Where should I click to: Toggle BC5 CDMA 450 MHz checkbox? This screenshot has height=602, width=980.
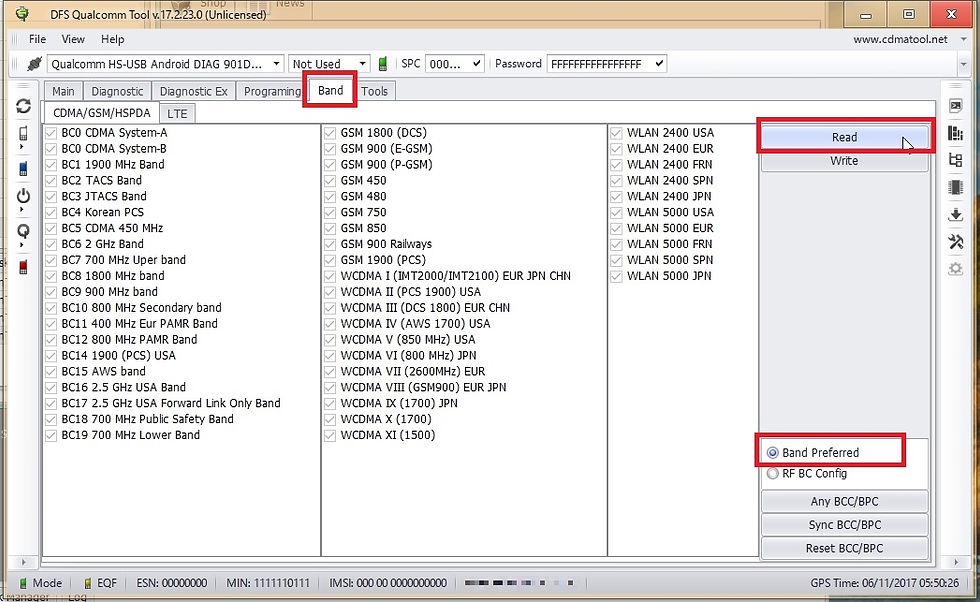tap(51, 228)
